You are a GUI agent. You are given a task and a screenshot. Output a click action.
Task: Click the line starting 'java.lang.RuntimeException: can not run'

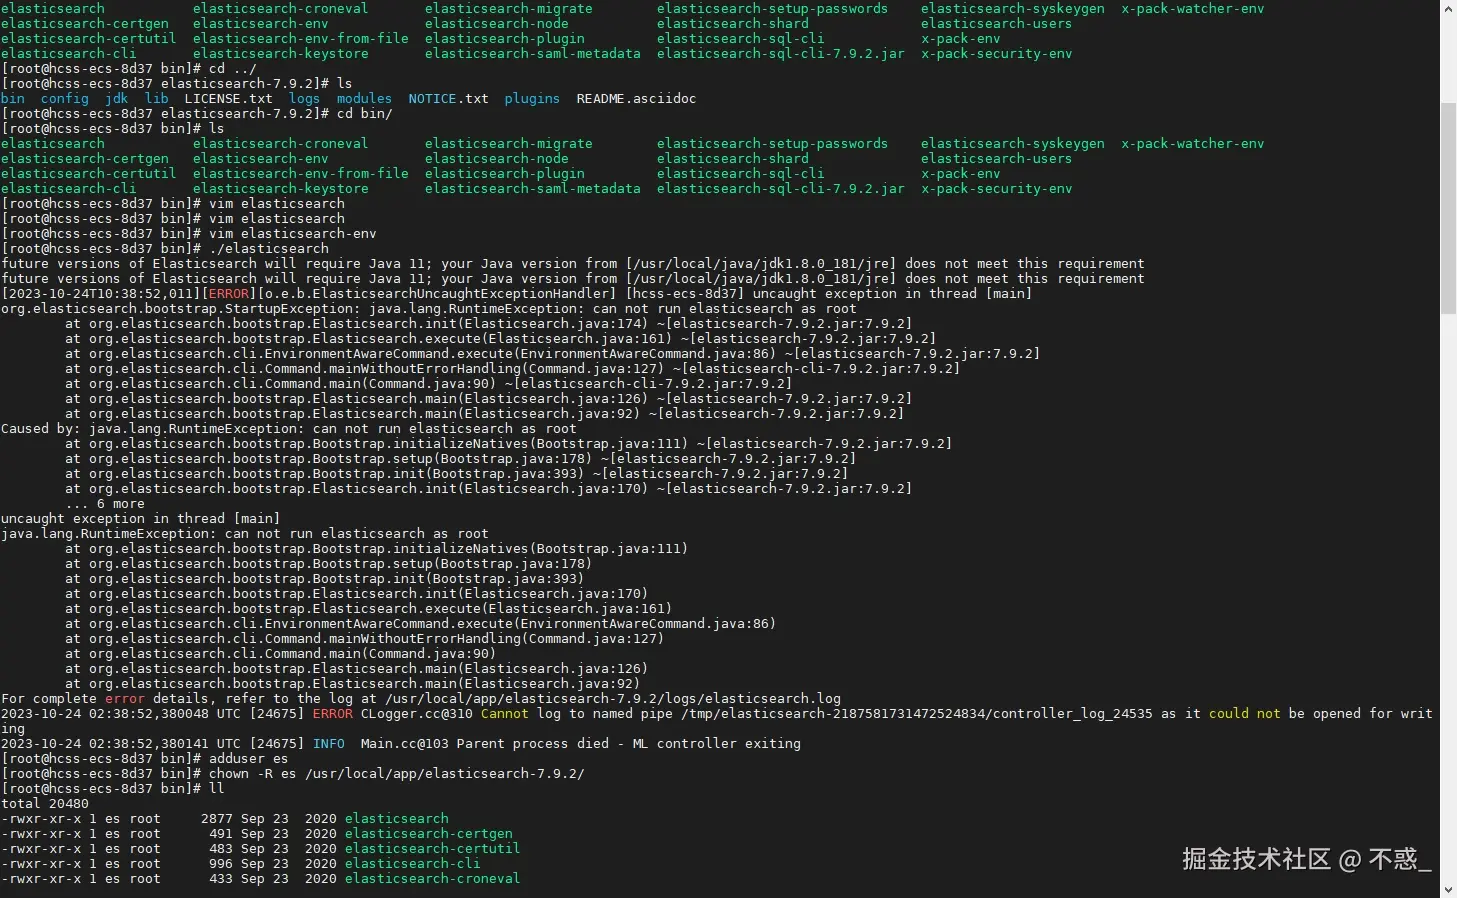tap(245, 534)
